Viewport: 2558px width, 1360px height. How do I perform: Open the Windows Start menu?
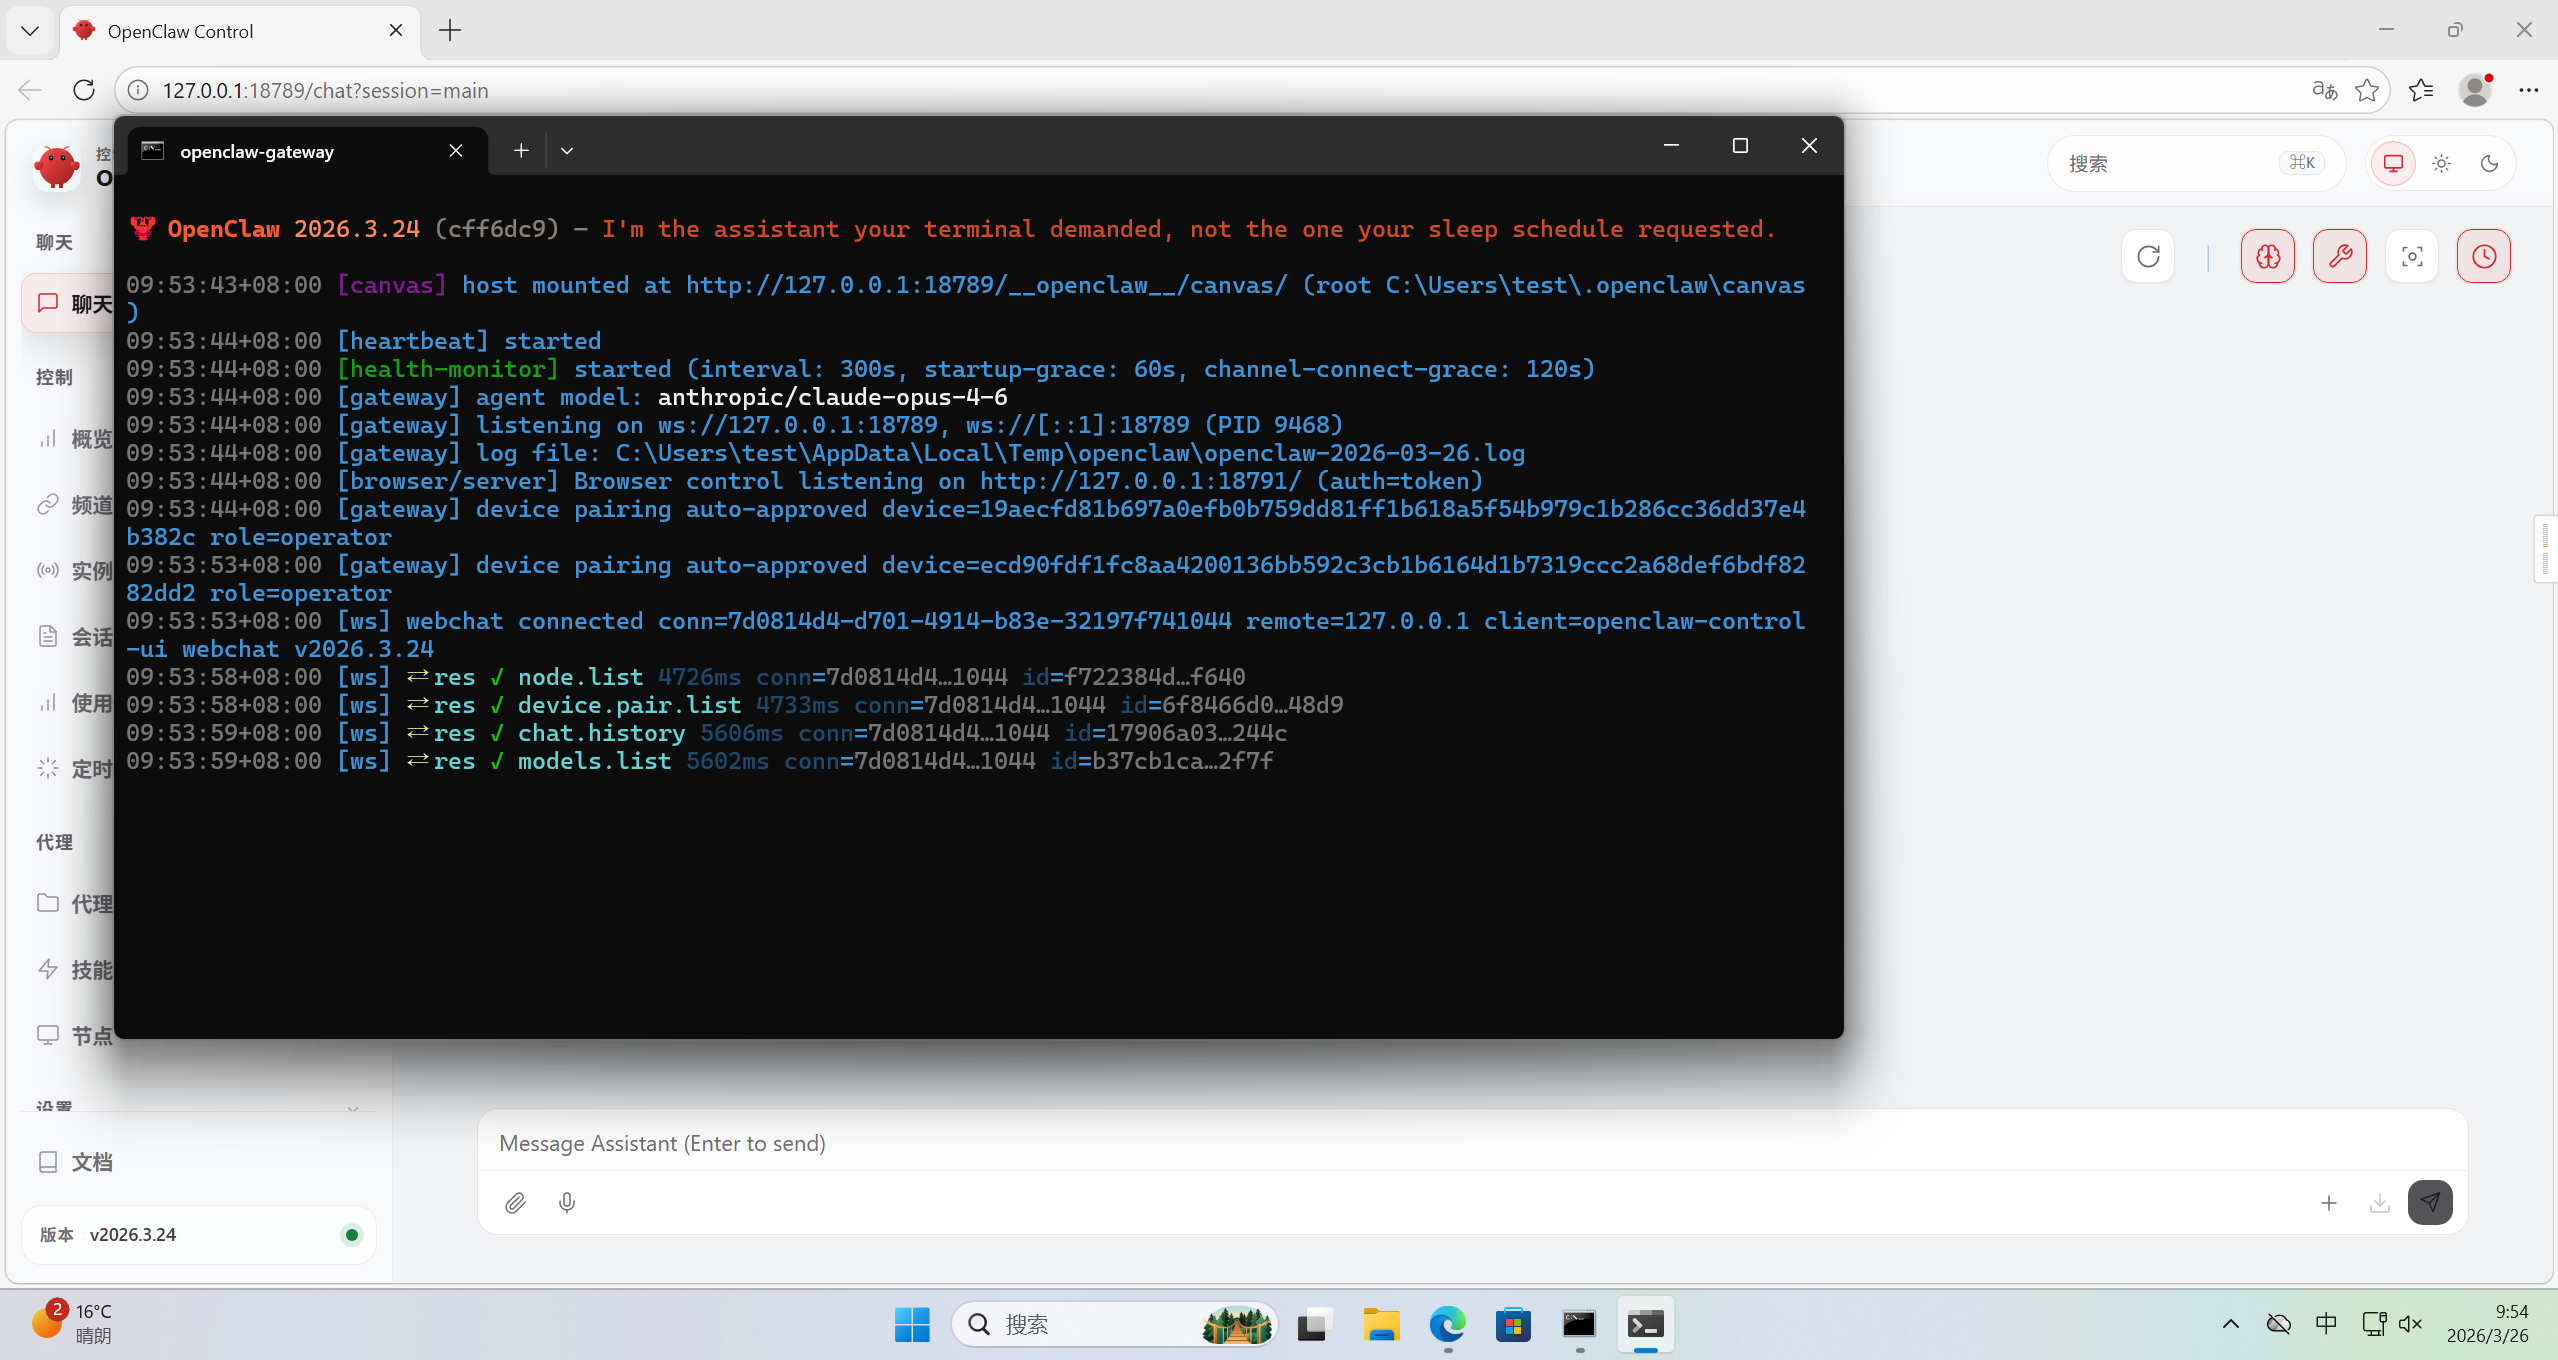point(912,1325)
